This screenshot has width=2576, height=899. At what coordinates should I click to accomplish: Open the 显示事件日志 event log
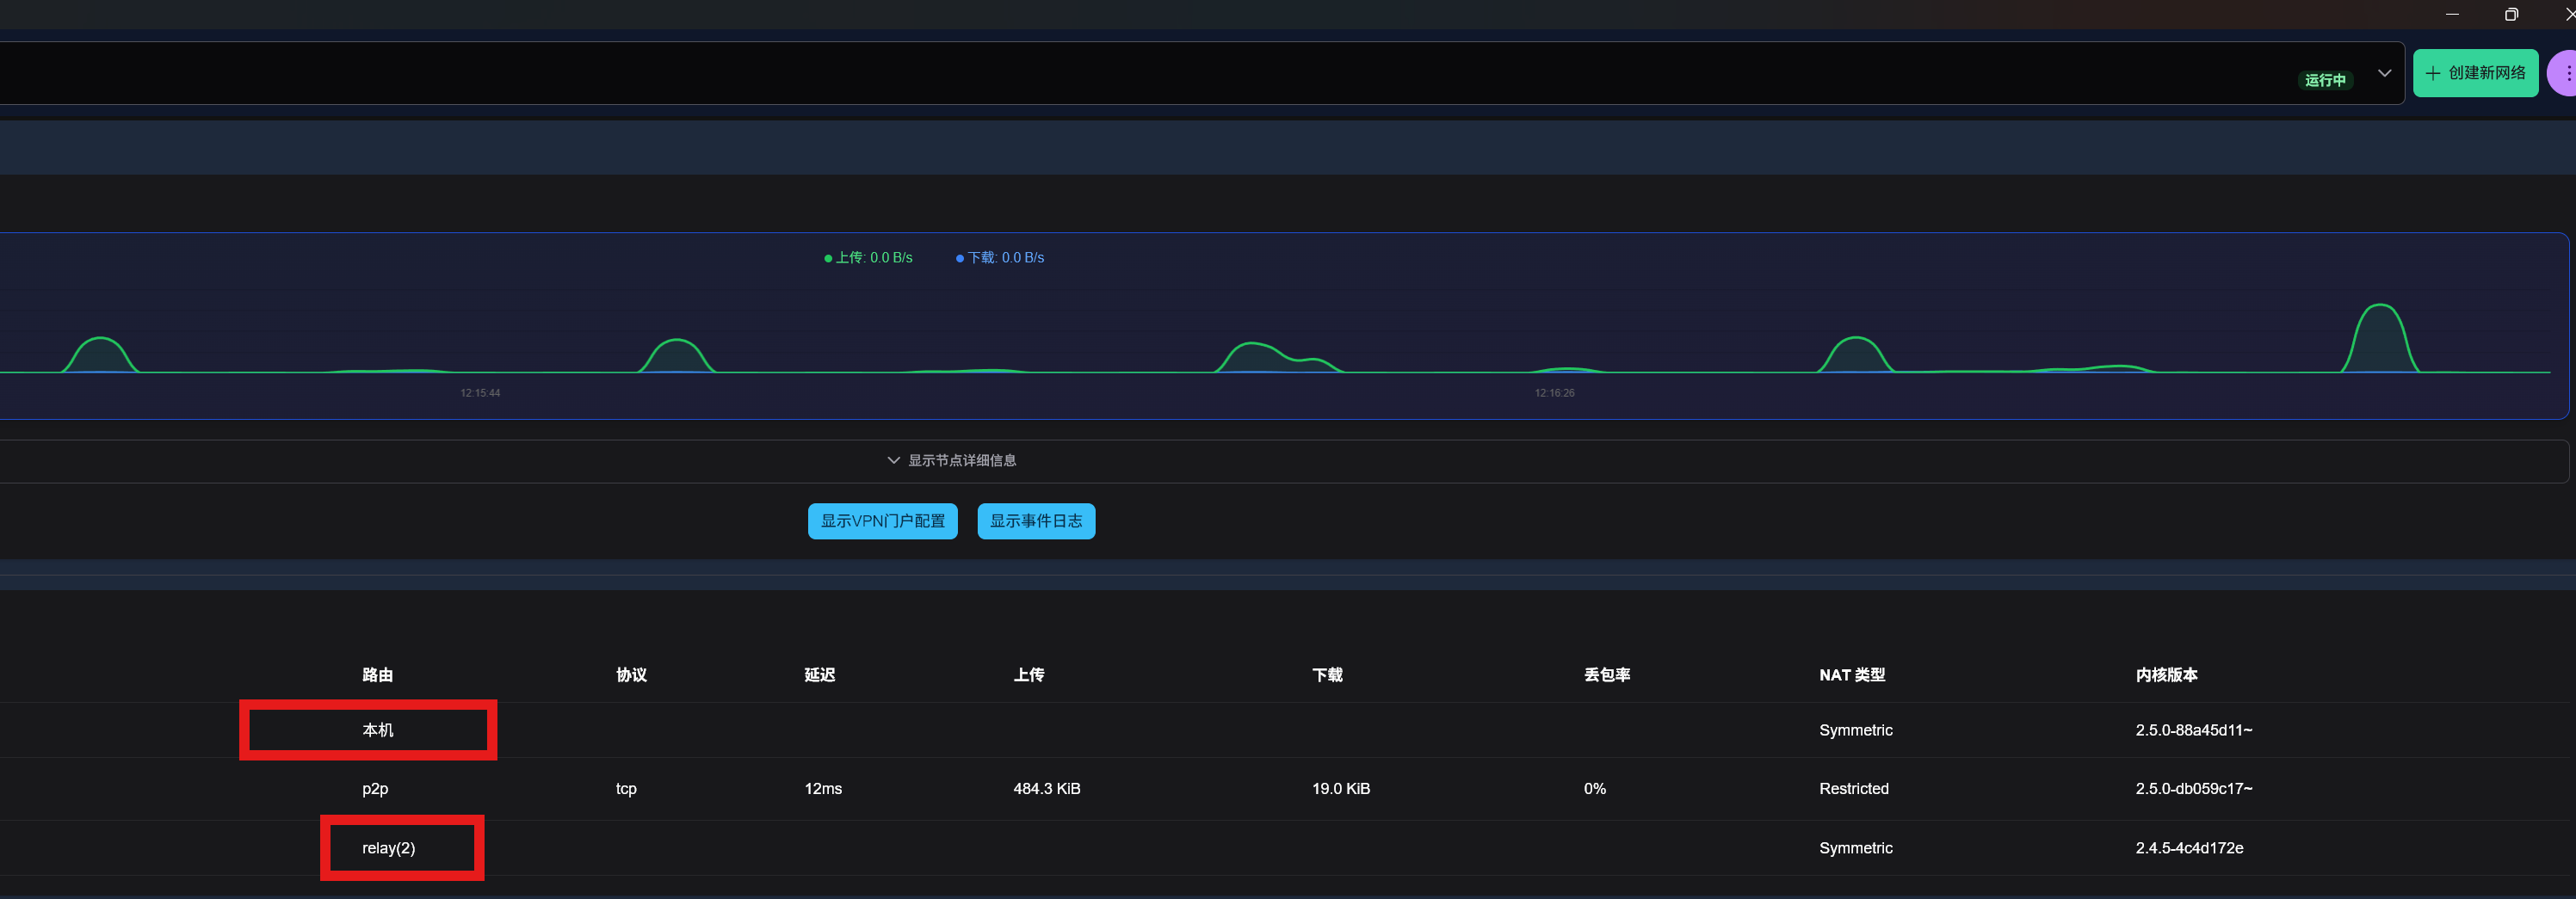coord(1035,521)
